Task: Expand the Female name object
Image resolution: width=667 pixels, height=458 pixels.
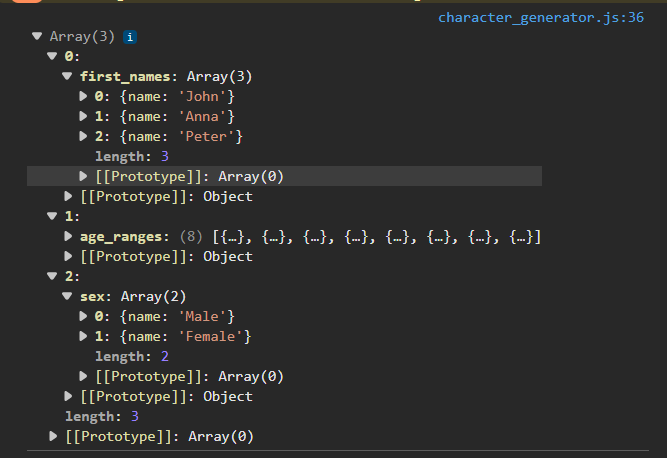Action: coord(84,336)
